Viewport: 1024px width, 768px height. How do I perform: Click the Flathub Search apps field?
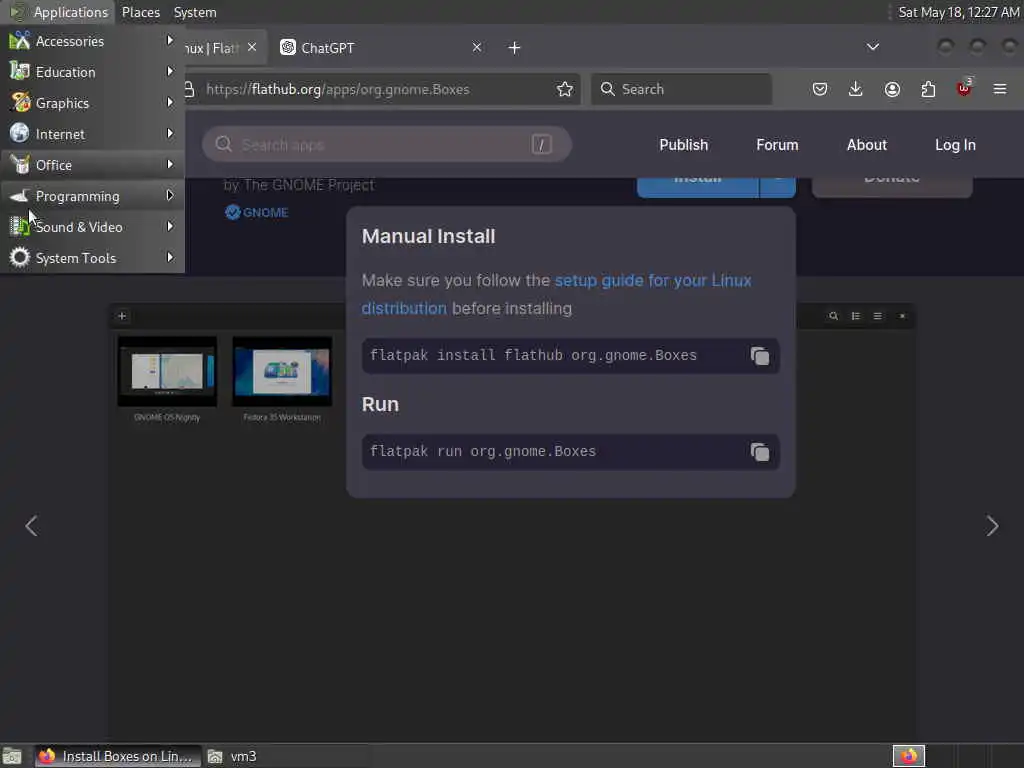[387, 144]
